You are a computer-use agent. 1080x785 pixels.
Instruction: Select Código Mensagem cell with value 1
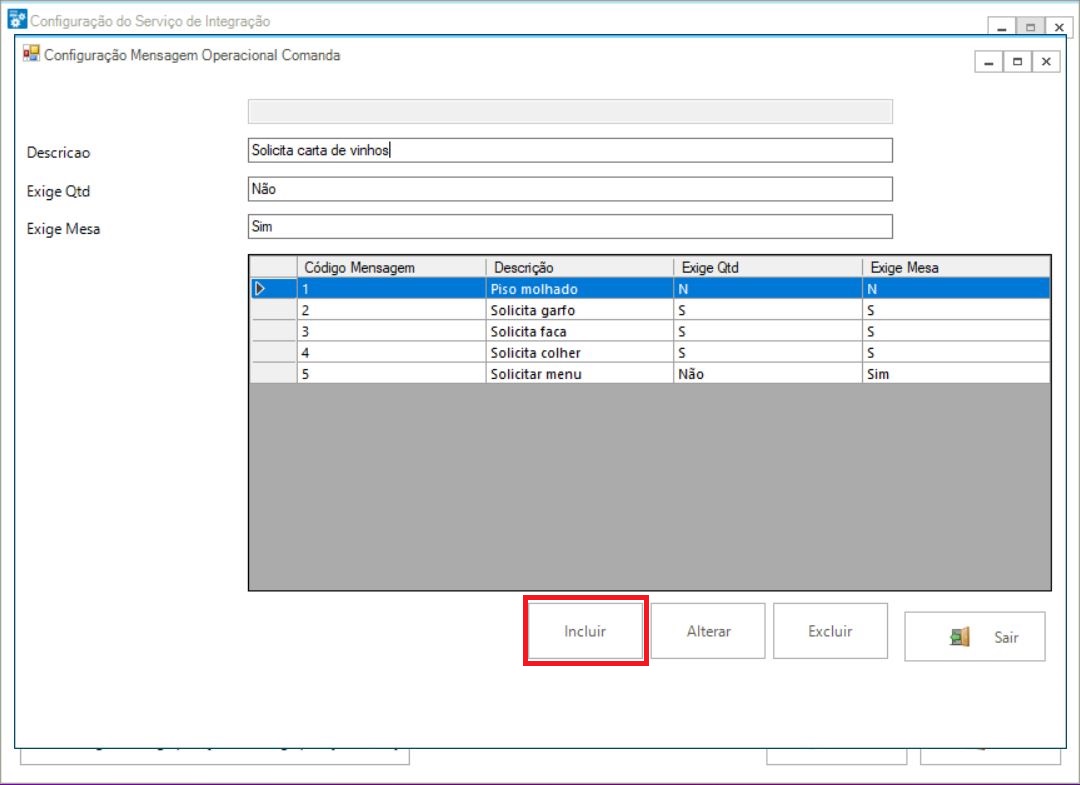point(391,289)
